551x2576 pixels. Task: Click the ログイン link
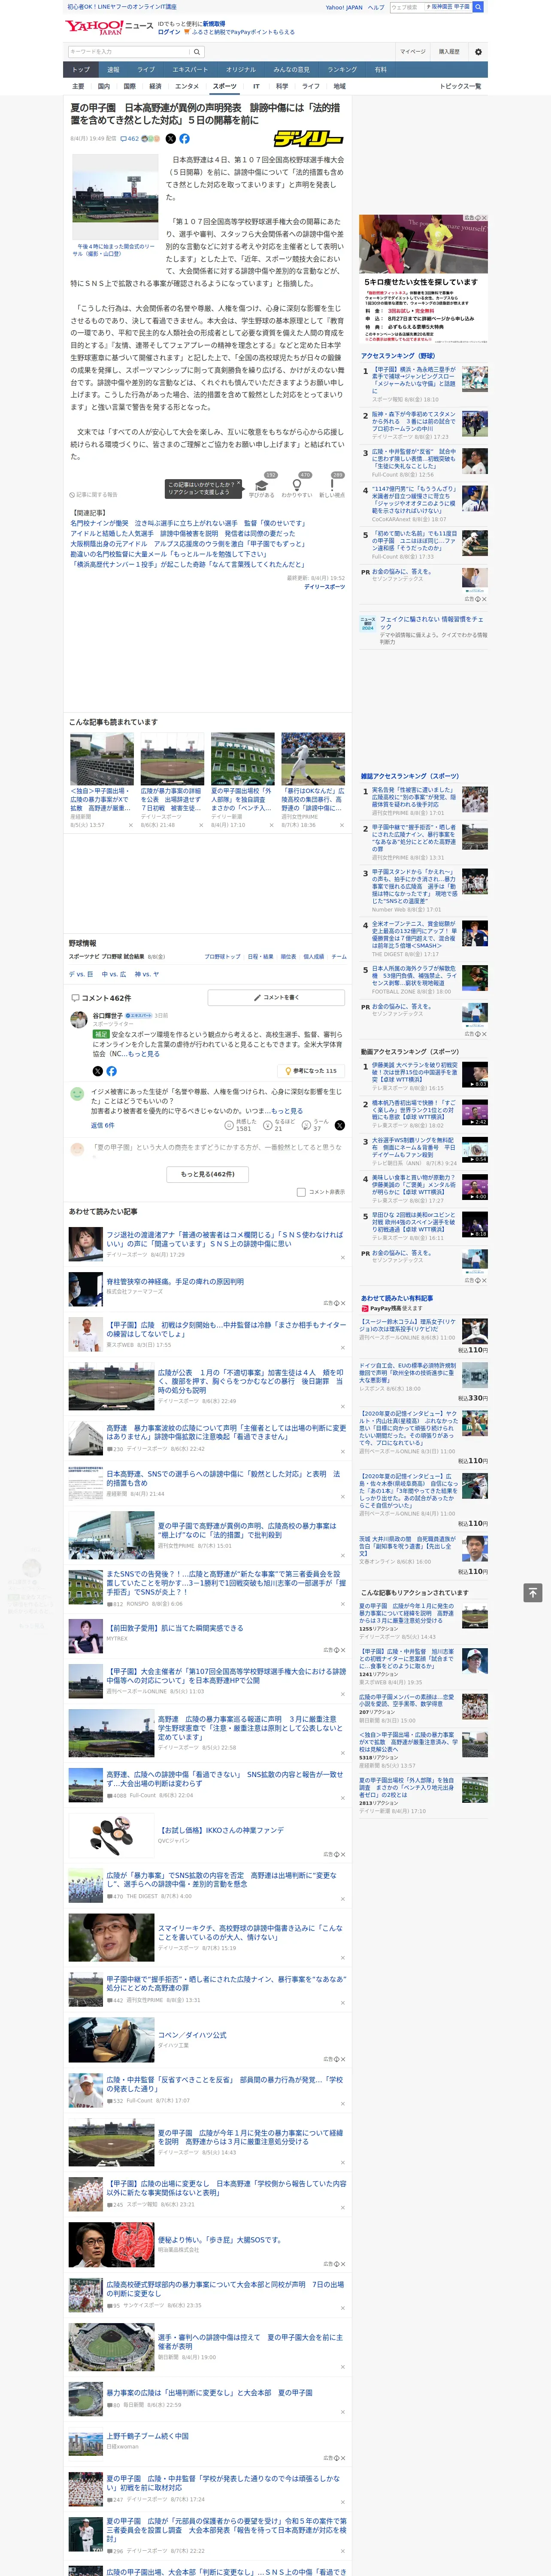click(169, 32)
